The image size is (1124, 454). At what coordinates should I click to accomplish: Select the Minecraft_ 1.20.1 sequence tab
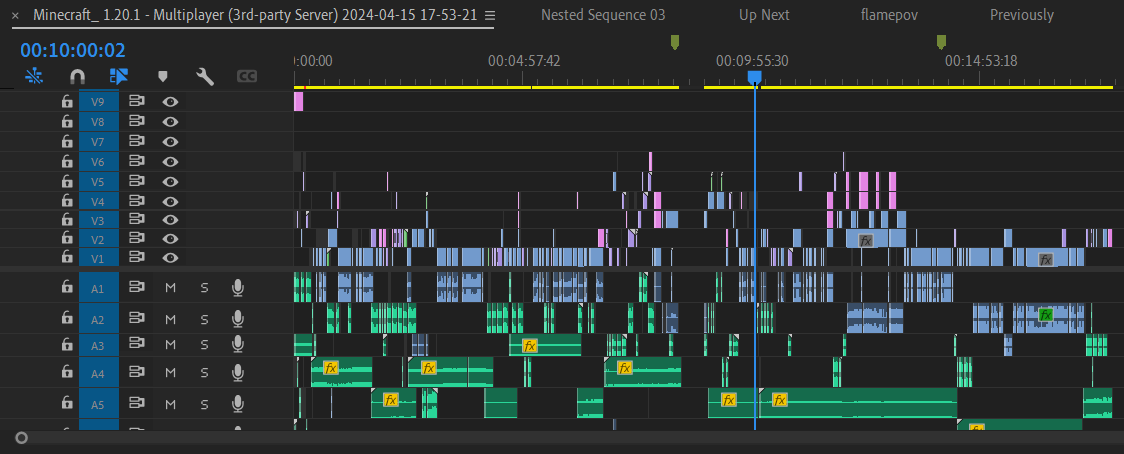pos(255,15)
